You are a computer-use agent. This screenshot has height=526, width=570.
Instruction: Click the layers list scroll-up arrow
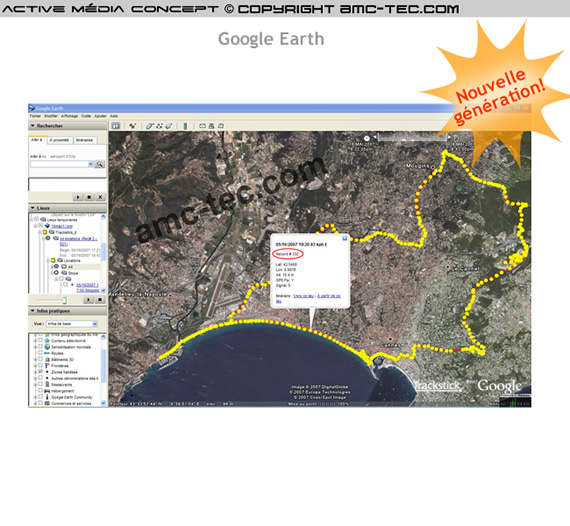tap(103, 337)
